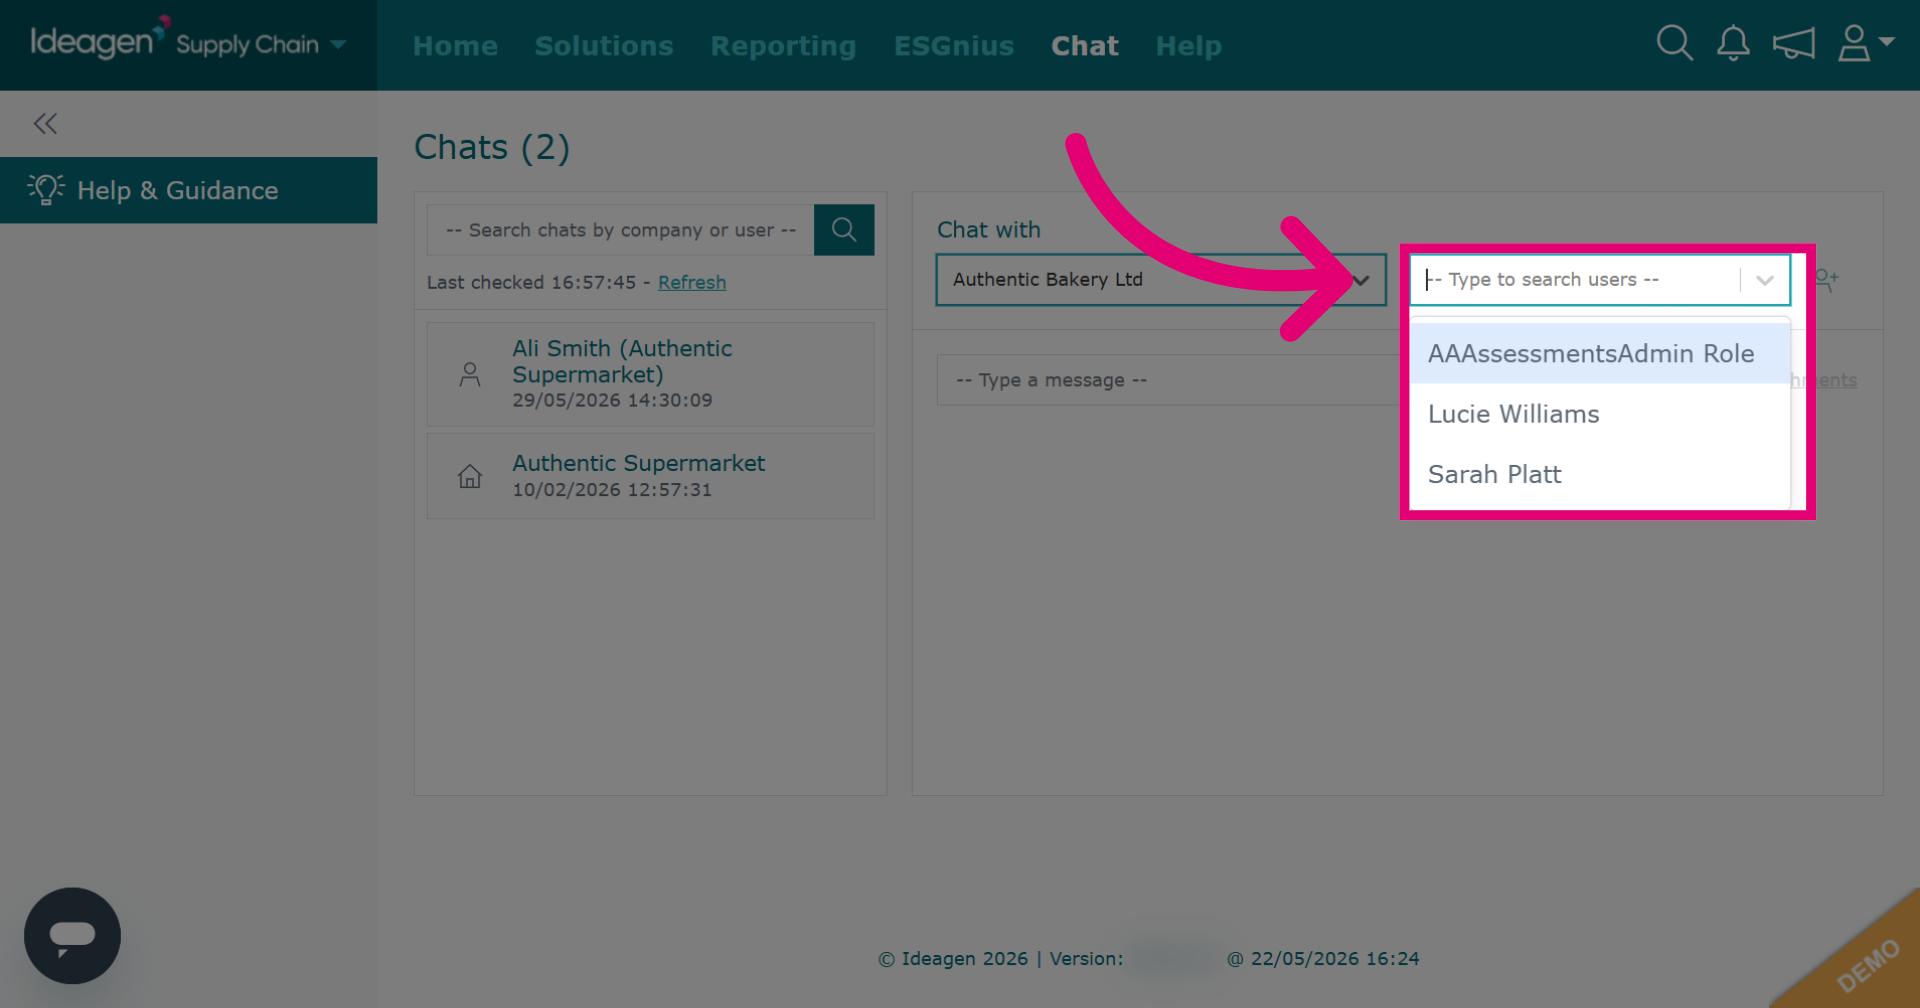1920x1008 pixels.
Task: Open the ESGnius menu
Action: coord(954,46)
